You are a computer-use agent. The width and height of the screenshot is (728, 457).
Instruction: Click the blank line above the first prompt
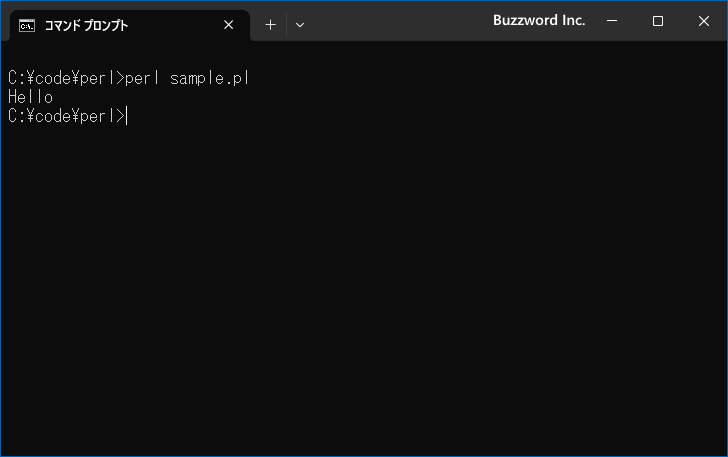(x=364, y=58)
